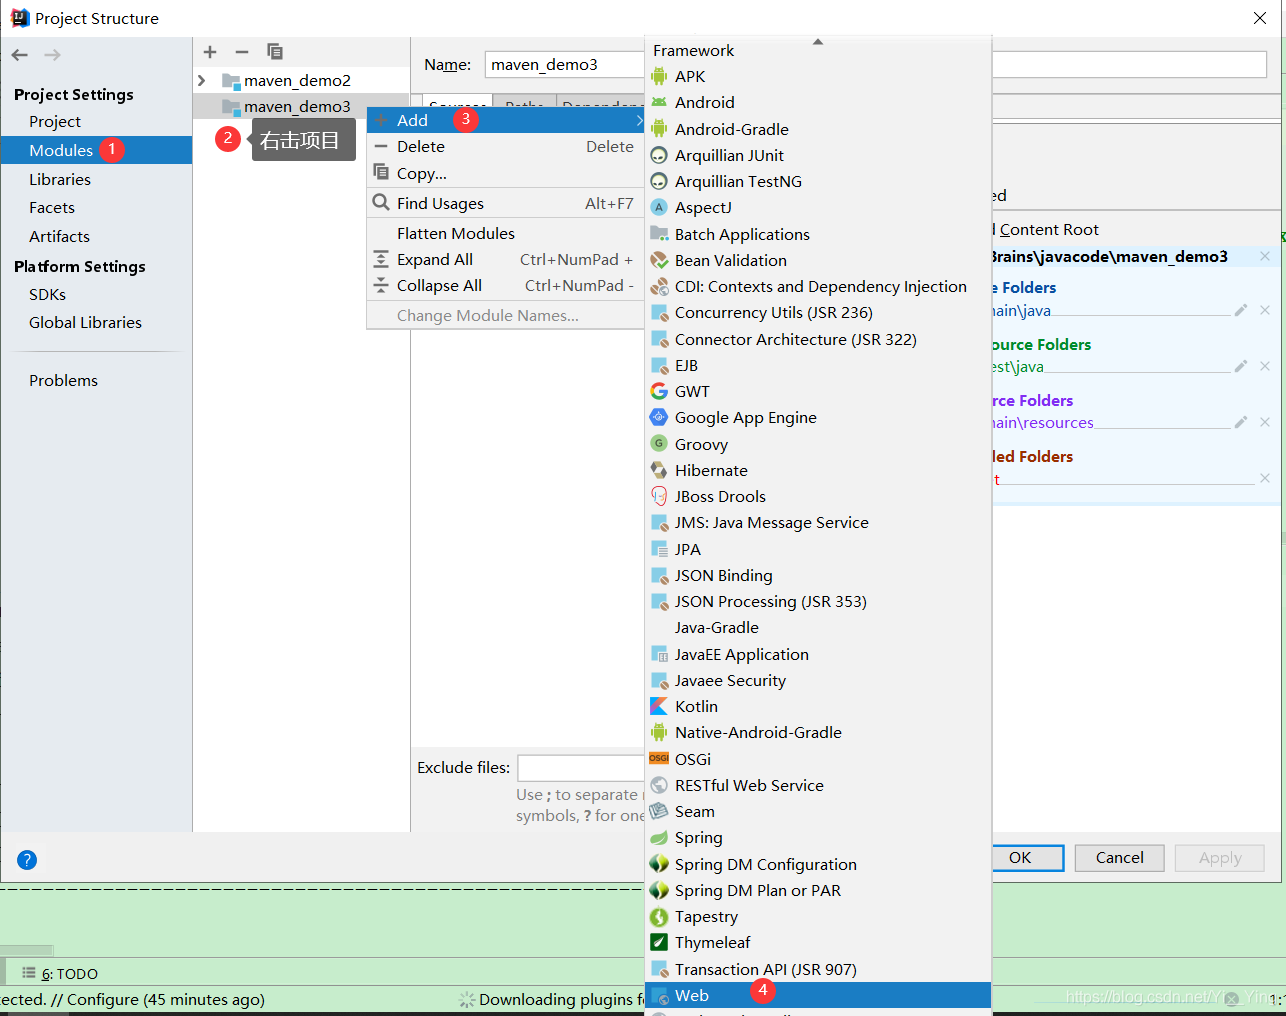Expand the maven_demo2 module tree node
Image resolution: width=1286 pixels, height=1016 pixels.
click(202, 80)
